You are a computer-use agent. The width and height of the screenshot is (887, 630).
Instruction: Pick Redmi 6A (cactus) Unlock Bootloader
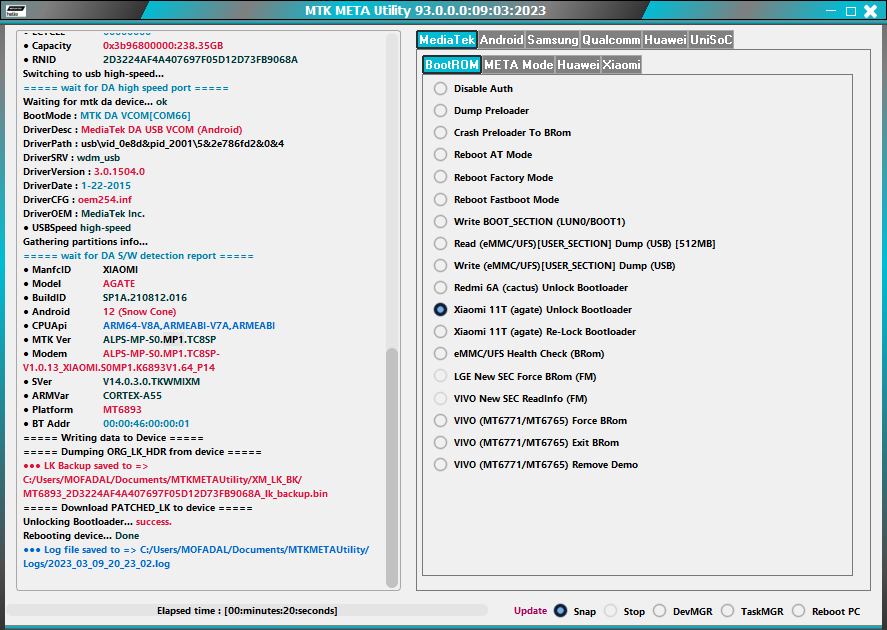pyautogui.click(x=440, y=288)
